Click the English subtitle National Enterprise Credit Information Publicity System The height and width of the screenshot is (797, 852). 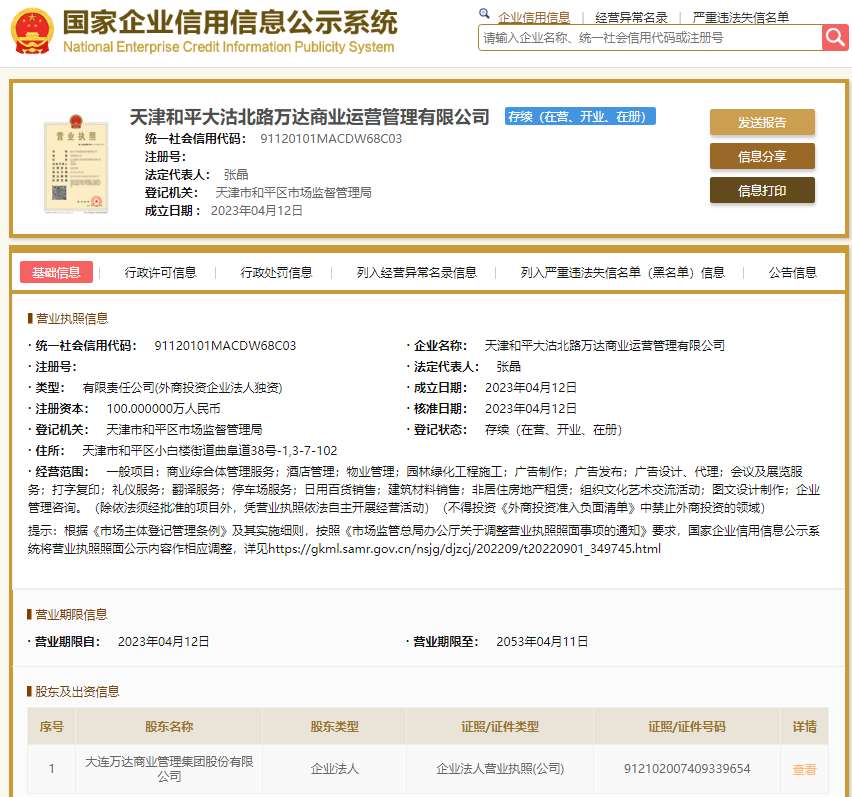229,47
